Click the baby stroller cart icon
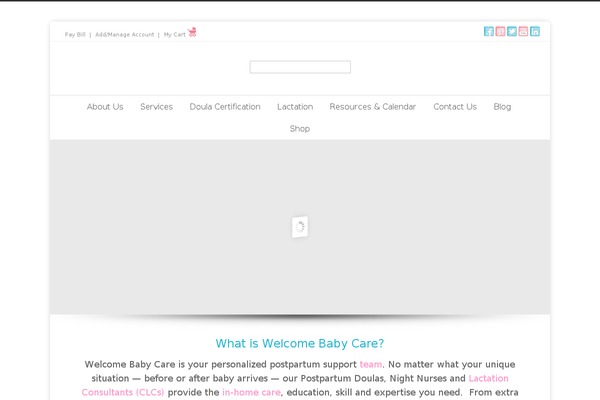Screen dimensions: 600x400 point(192,32)
